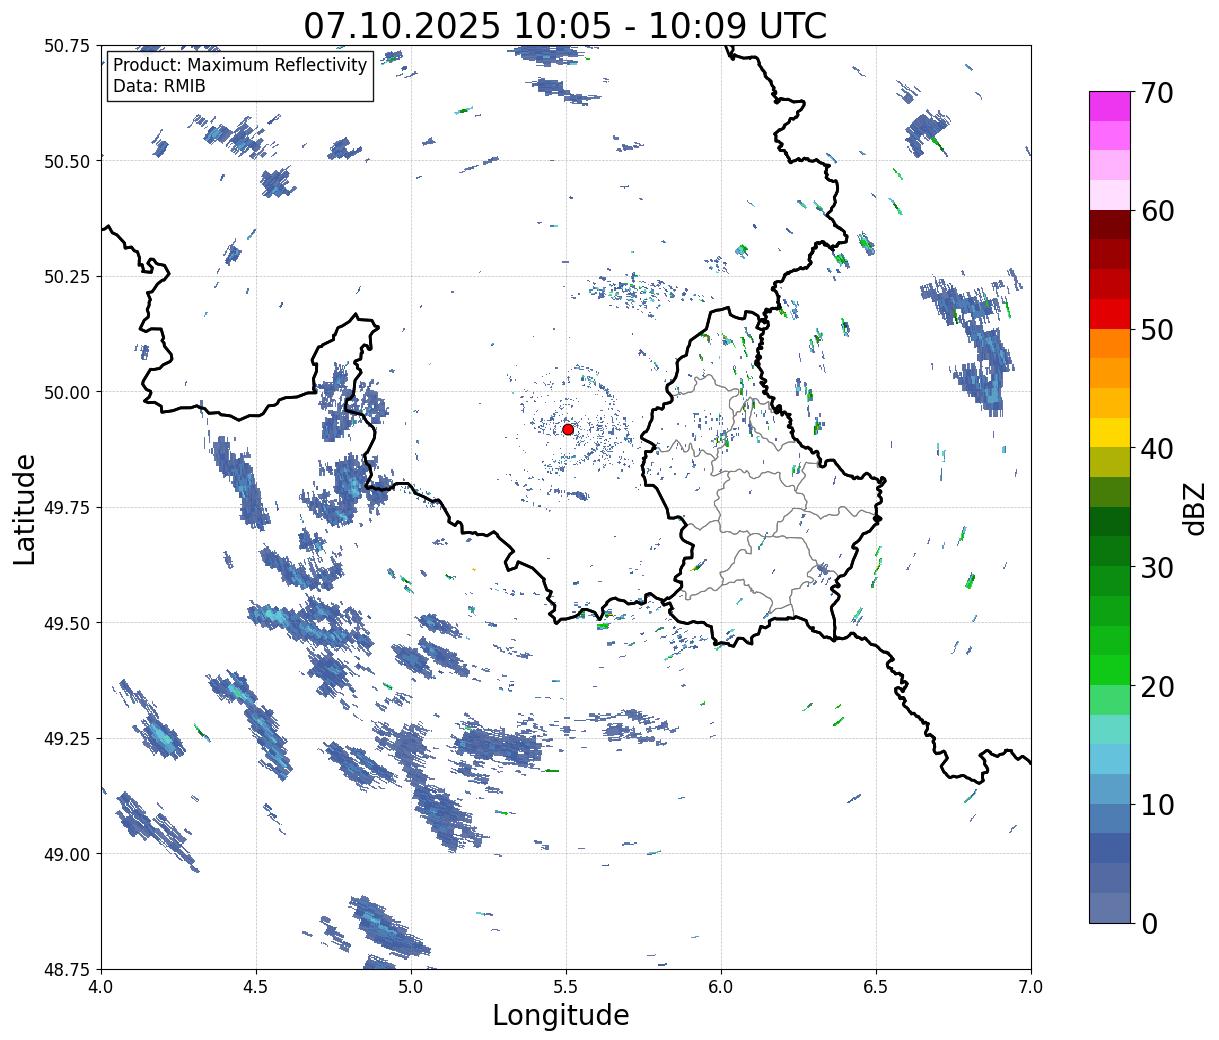The image size is (1219, 1040).
Task: Click the colorbar tick label 20
Action: (1156, 686)
